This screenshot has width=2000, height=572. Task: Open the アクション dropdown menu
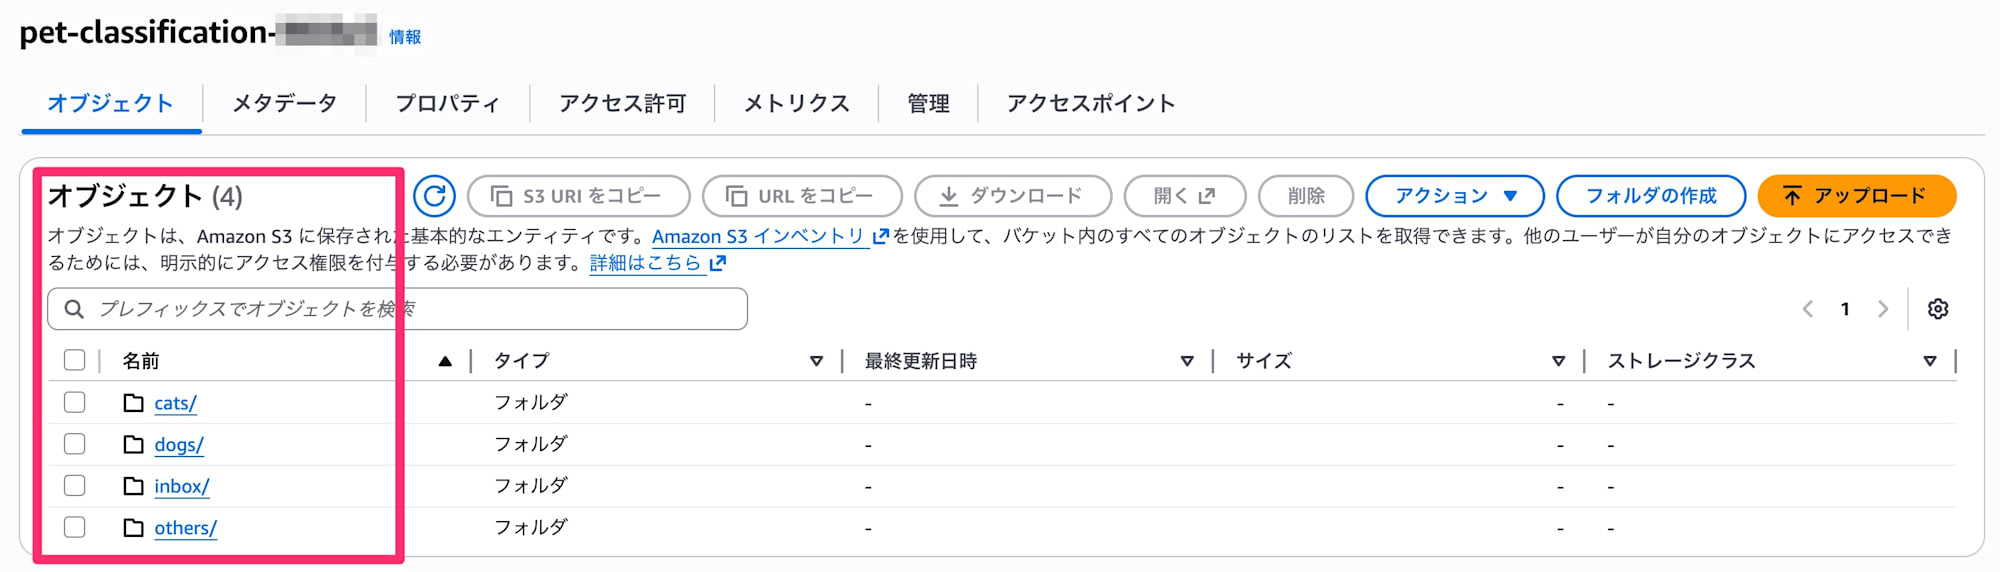[x=1454, y=196]
